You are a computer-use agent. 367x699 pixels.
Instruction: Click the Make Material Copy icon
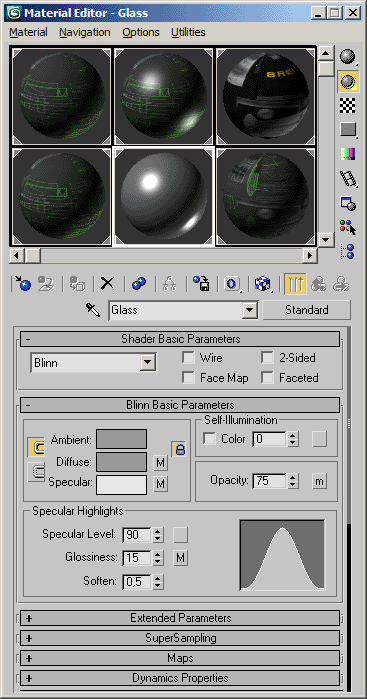139,284
